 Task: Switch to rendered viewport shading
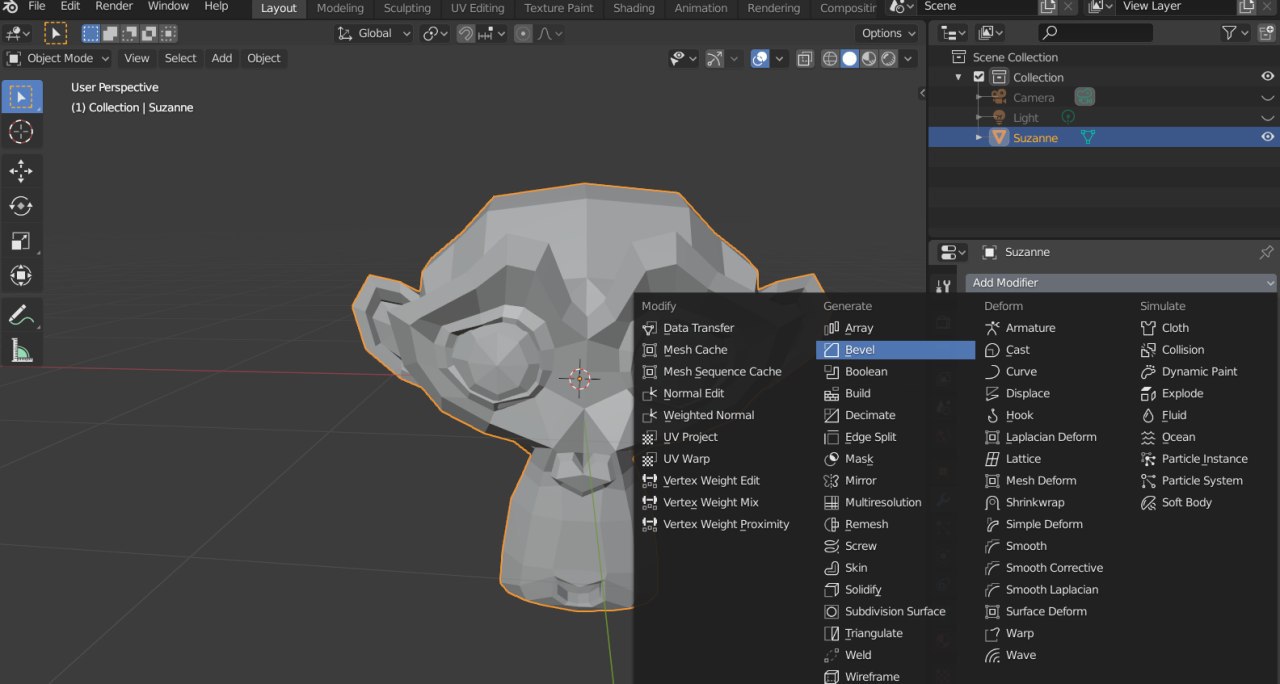click(888, 59)
